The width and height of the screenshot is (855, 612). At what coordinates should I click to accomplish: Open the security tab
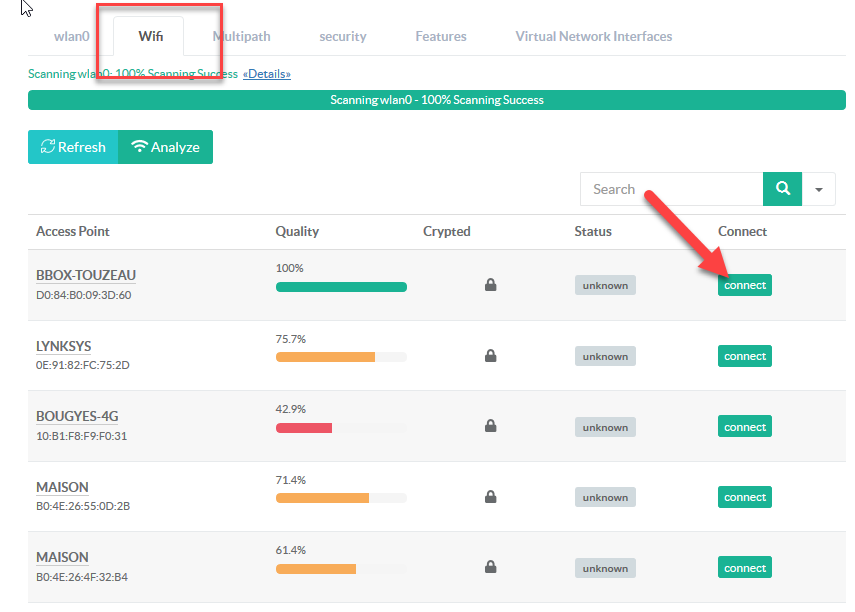pyautogui.click(x=343, y=36)
